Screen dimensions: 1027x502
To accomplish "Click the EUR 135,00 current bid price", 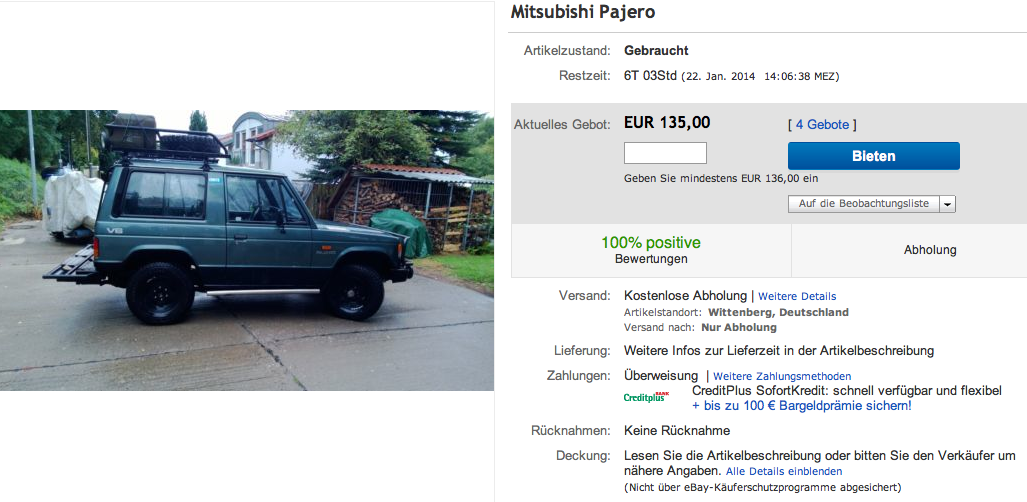I will tap(667, 123).
